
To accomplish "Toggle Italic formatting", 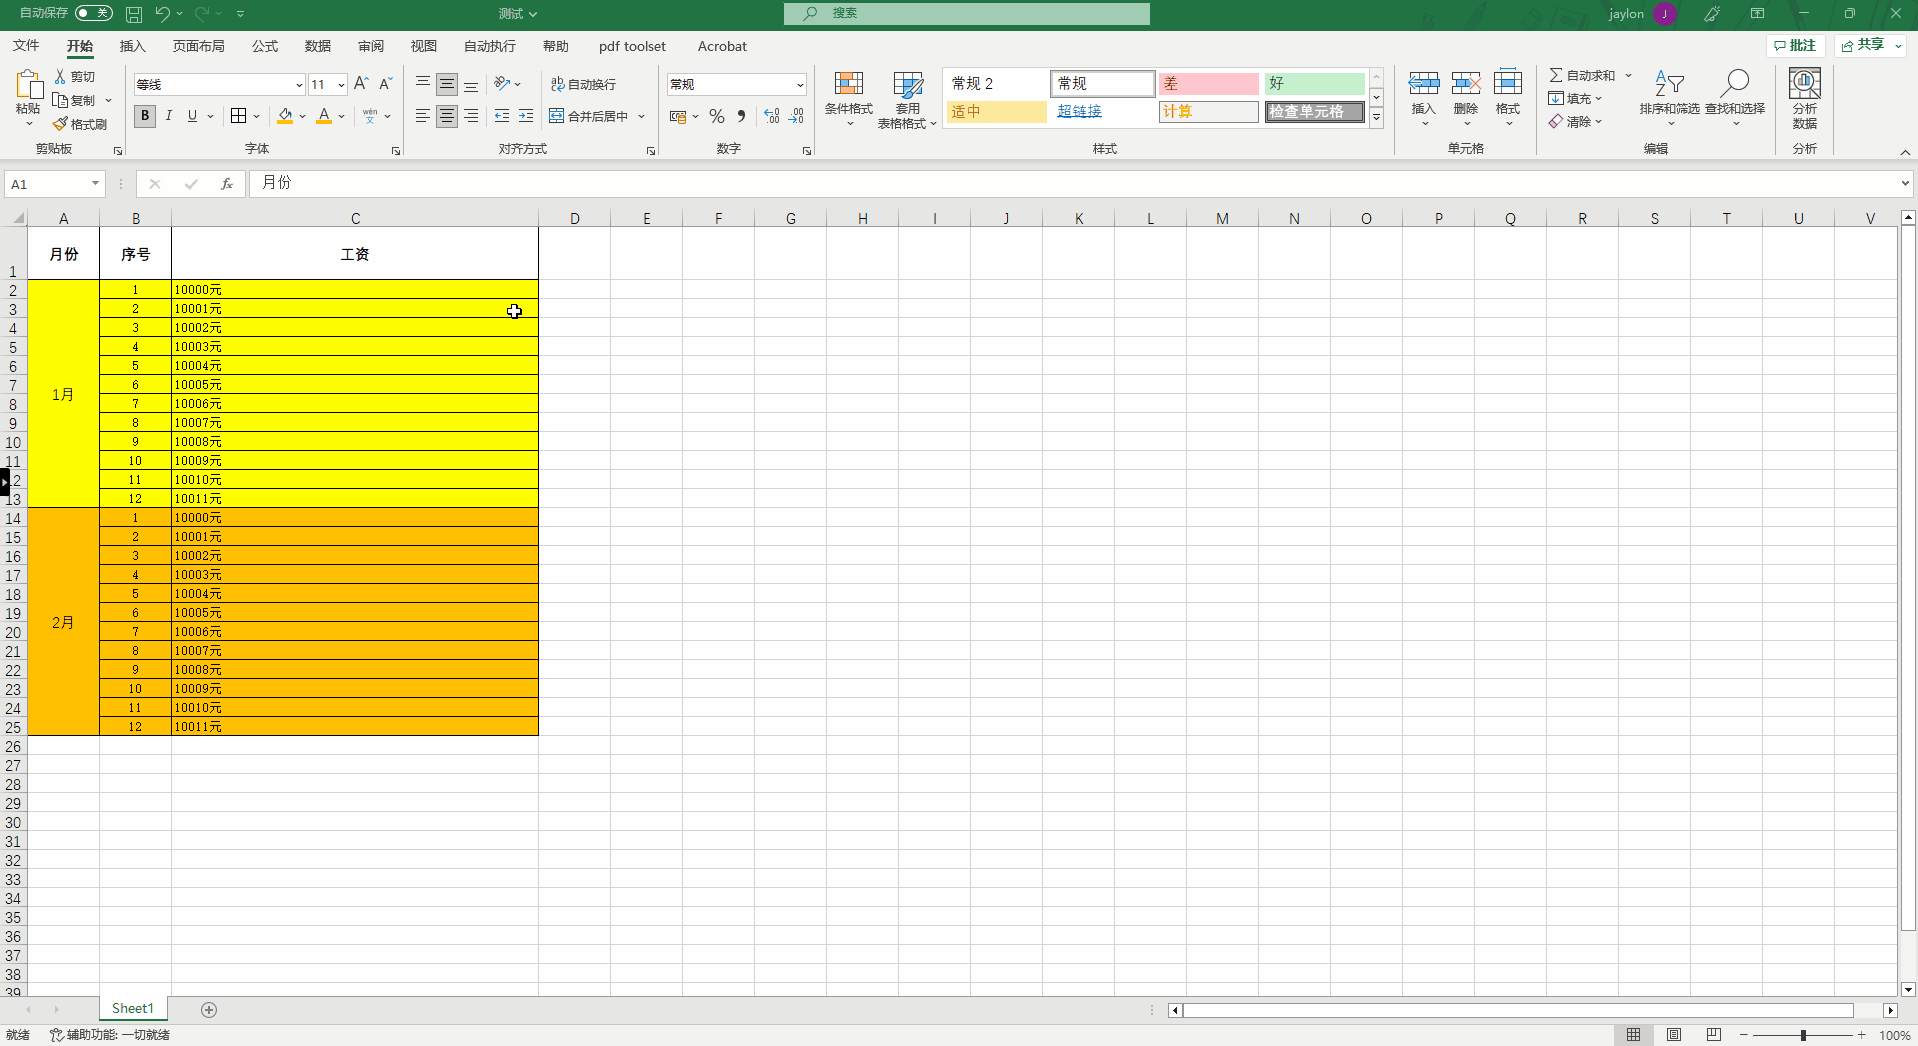I will coord(169,116).
